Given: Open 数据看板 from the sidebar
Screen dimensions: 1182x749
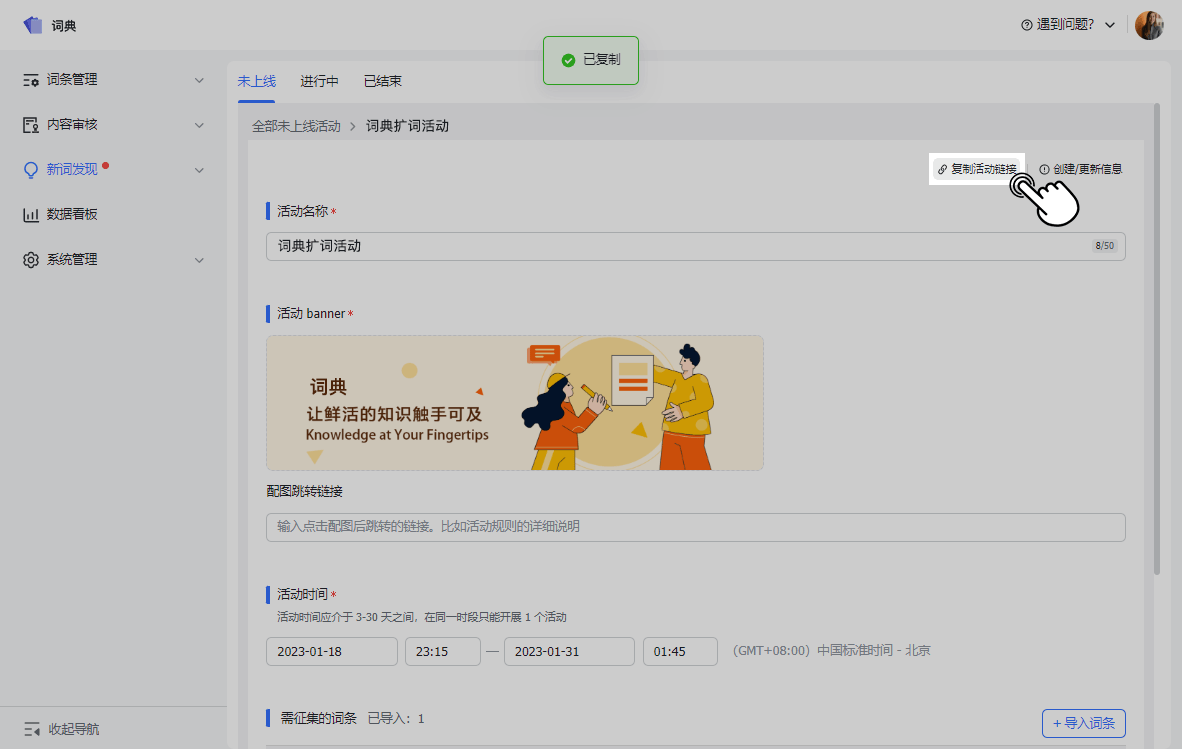Looking at the screenshot, I should [71, 214].
